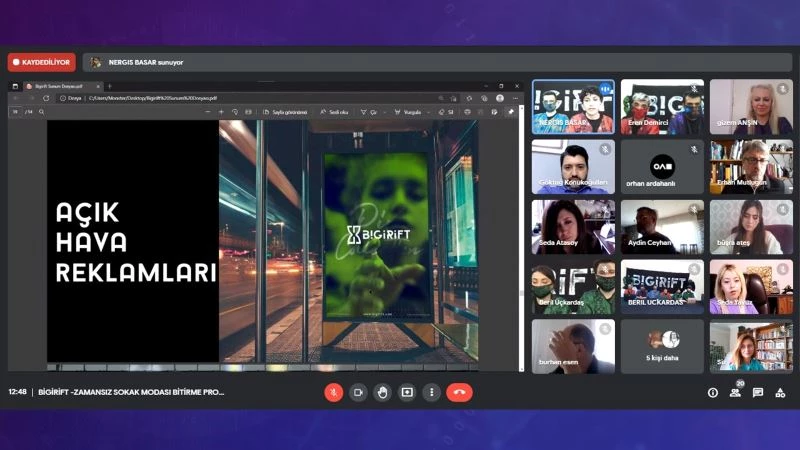Raise hand in the meeting
Image resolution: width=800 pixels, height=450 pixels.
coord(382,392)
